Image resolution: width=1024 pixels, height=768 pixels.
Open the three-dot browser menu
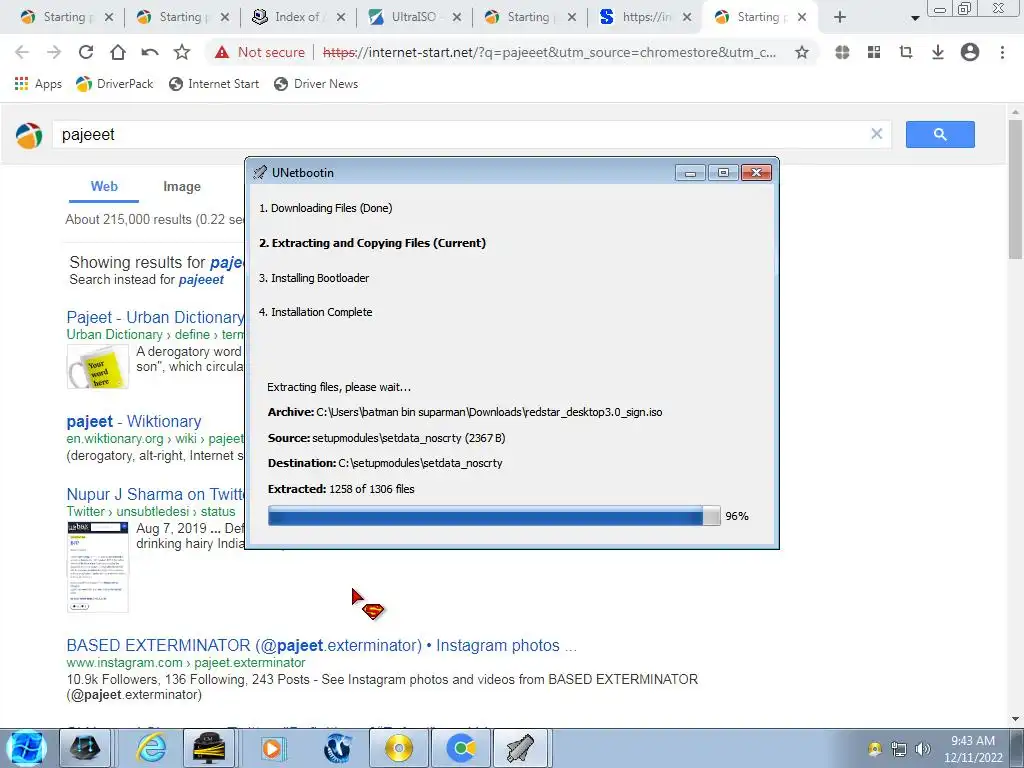[x=1002, y=52]
